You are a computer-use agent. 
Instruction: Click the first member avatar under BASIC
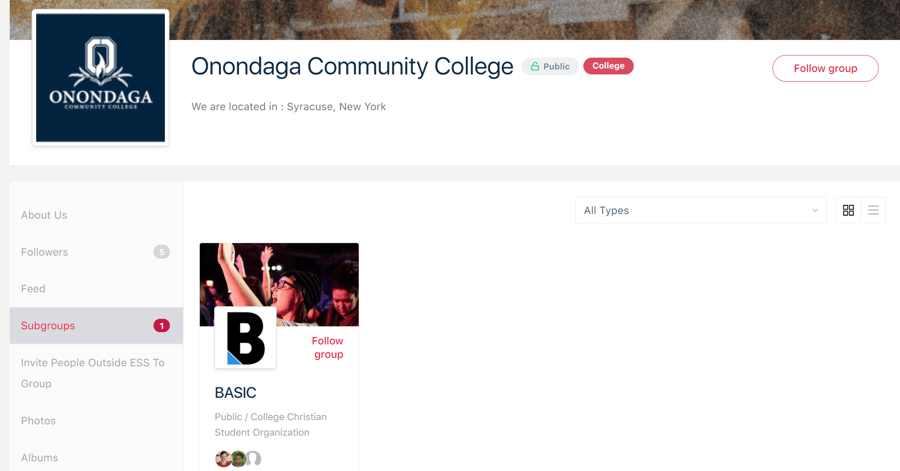[x=223, y=459]
